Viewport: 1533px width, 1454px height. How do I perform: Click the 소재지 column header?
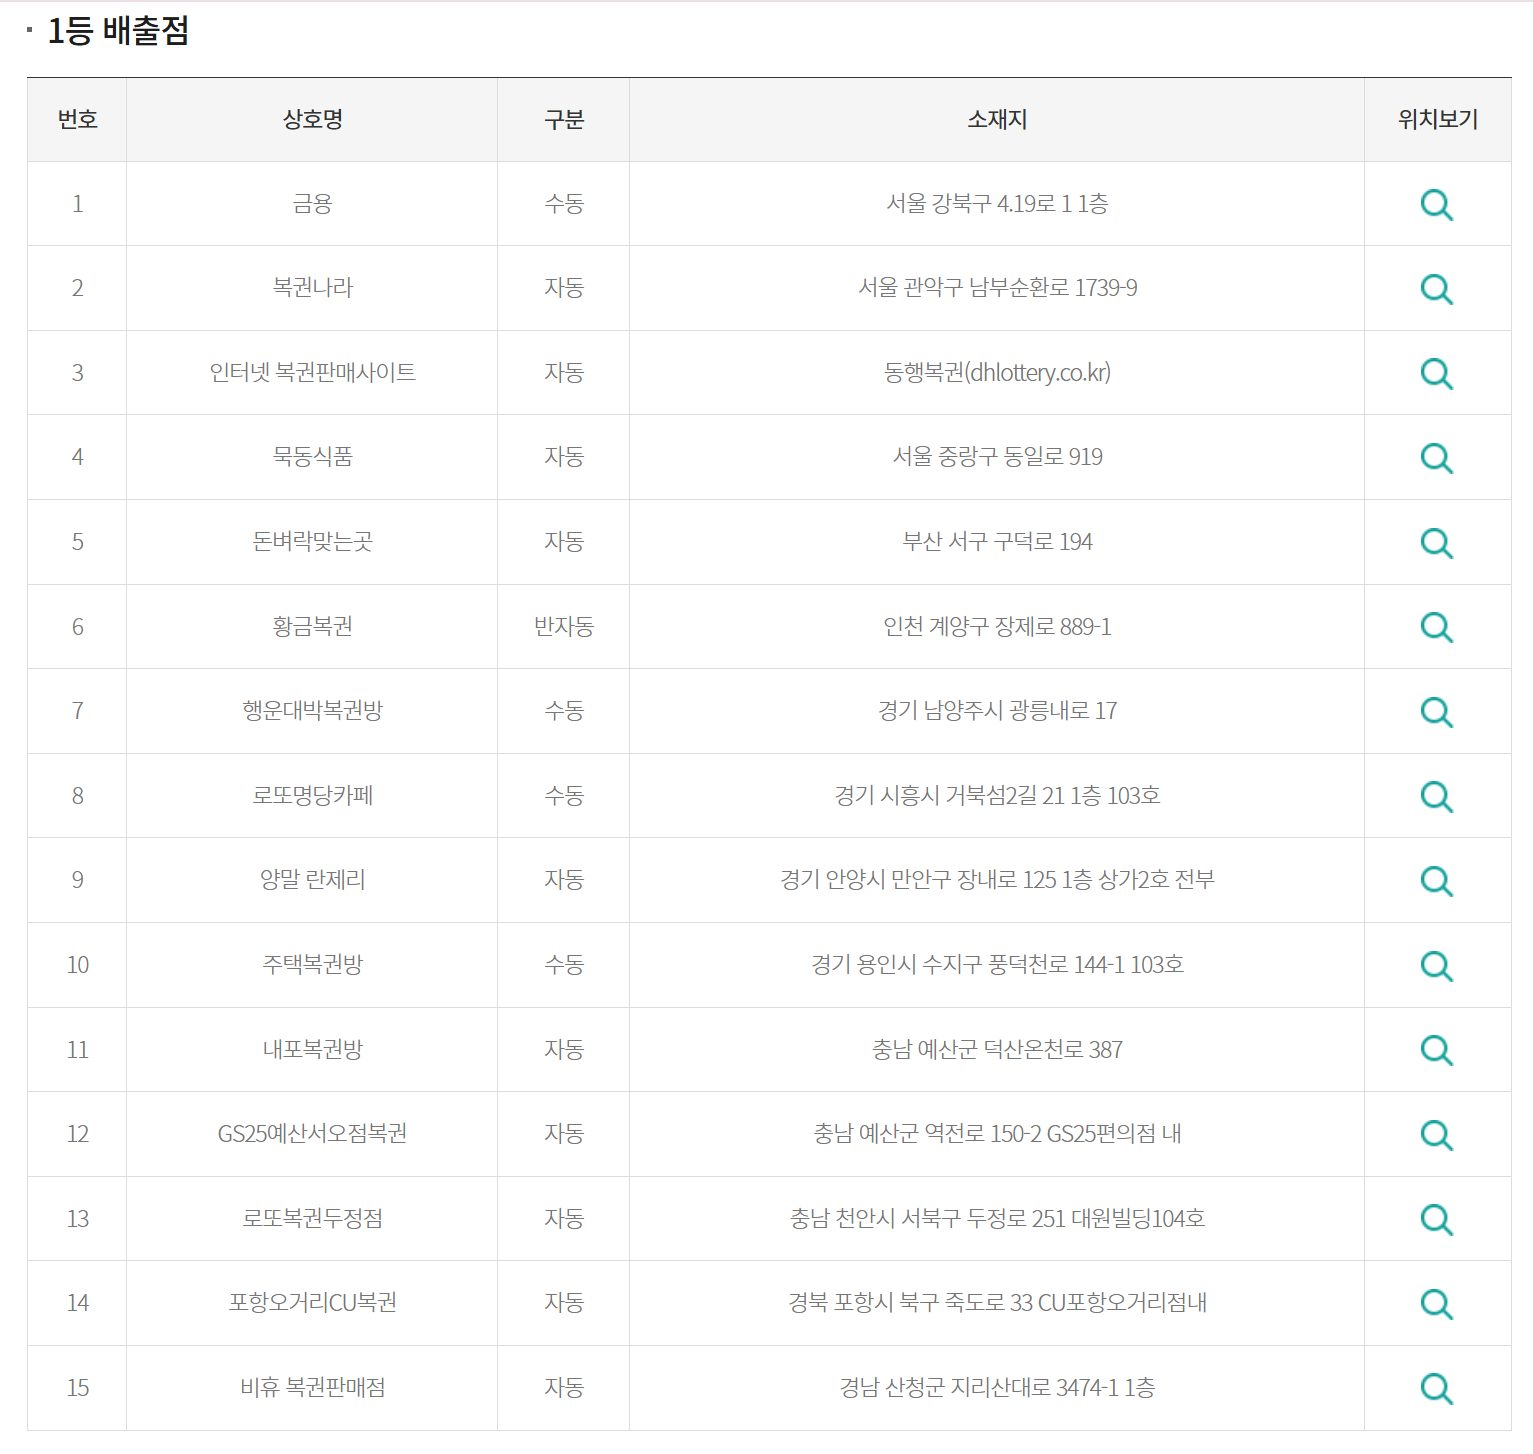pos(995,119)
